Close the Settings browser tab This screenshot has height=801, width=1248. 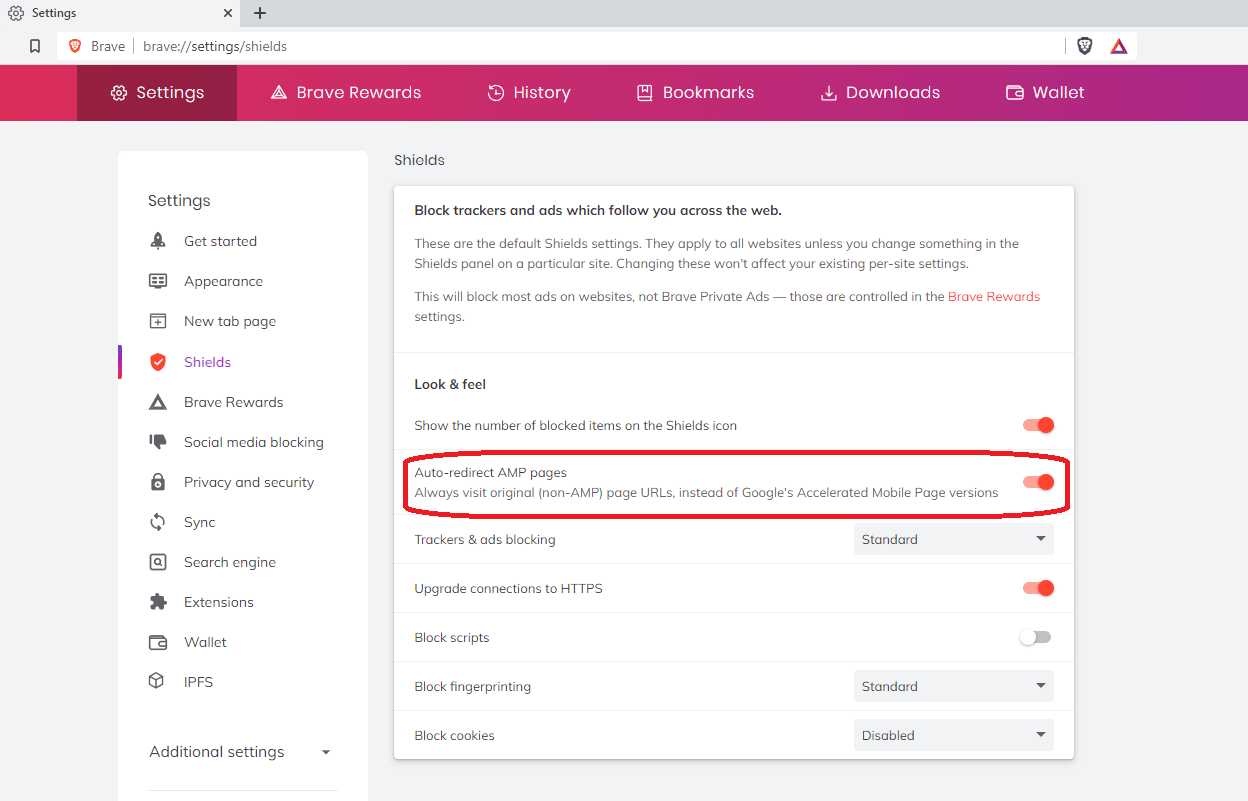228,13
